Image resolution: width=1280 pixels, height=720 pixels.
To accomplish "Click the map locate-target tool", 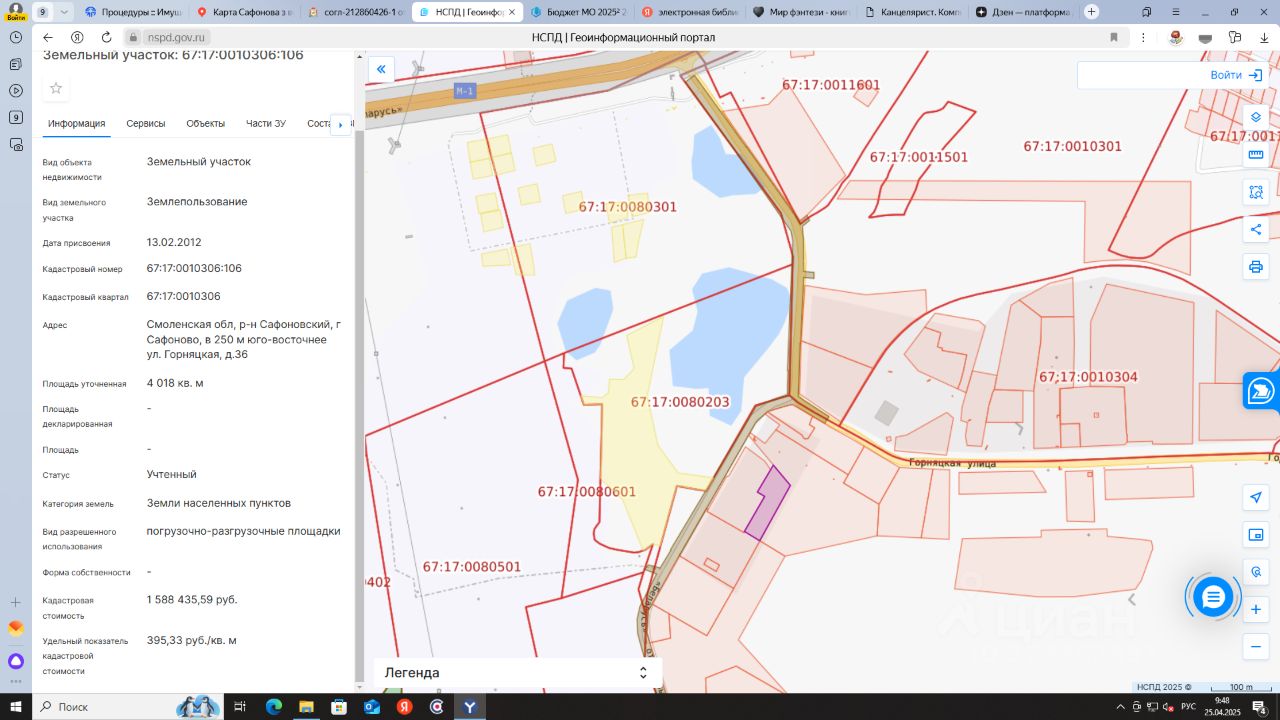I will (x=1256, y=572).
